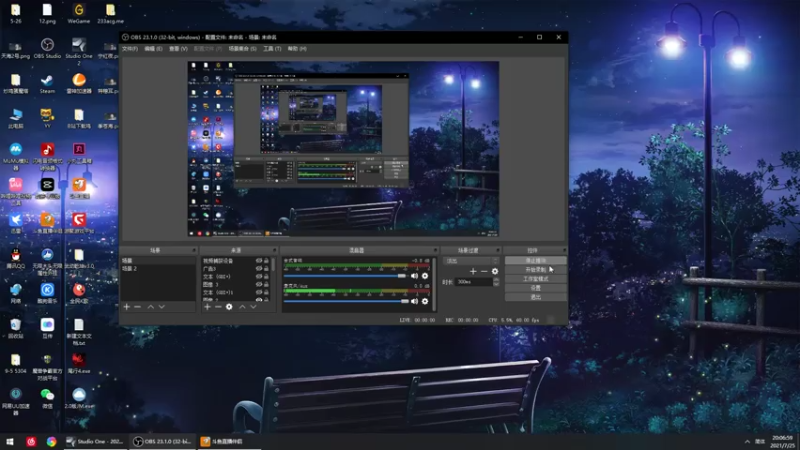Click the 300ms transition duration field
Viewport: 800px width, 450px height.
point(474,282)
